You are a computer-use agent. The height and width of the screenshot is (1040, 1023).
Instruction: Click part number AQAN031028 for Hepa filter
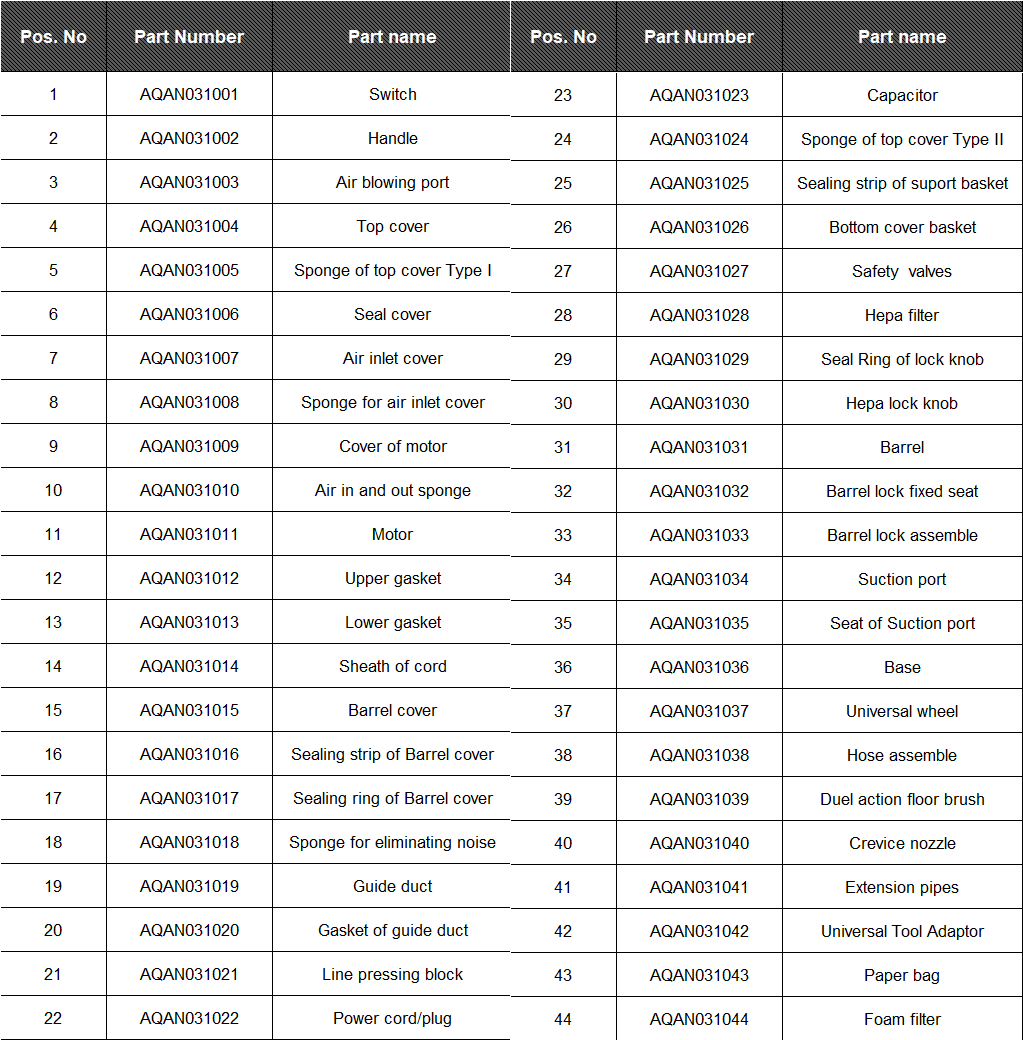click(699, 315)
